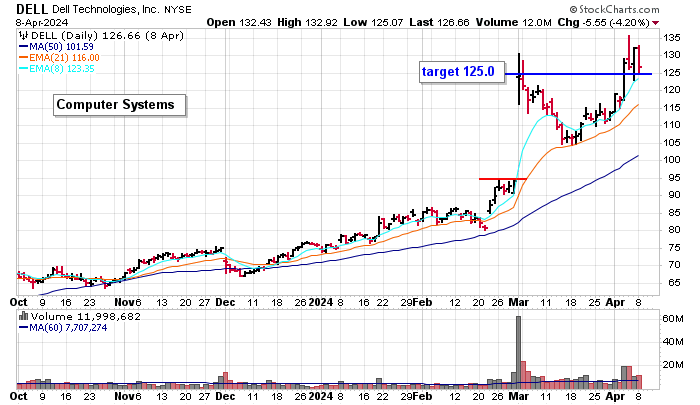Viewport: 700px width, 405px height.
Task: Click the red resistance line near 95
Action: click(503, 179)
